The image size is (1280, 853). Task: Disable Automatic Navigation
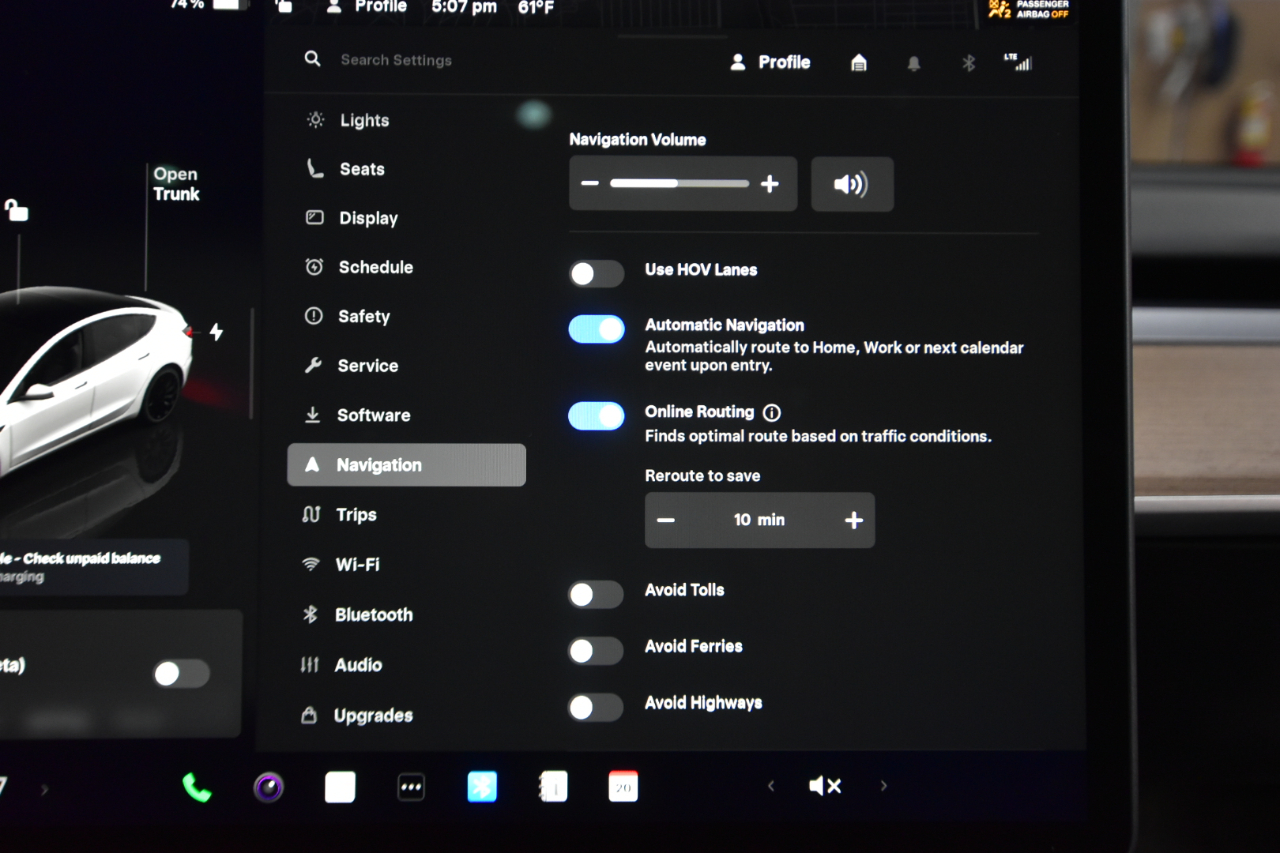596,329
